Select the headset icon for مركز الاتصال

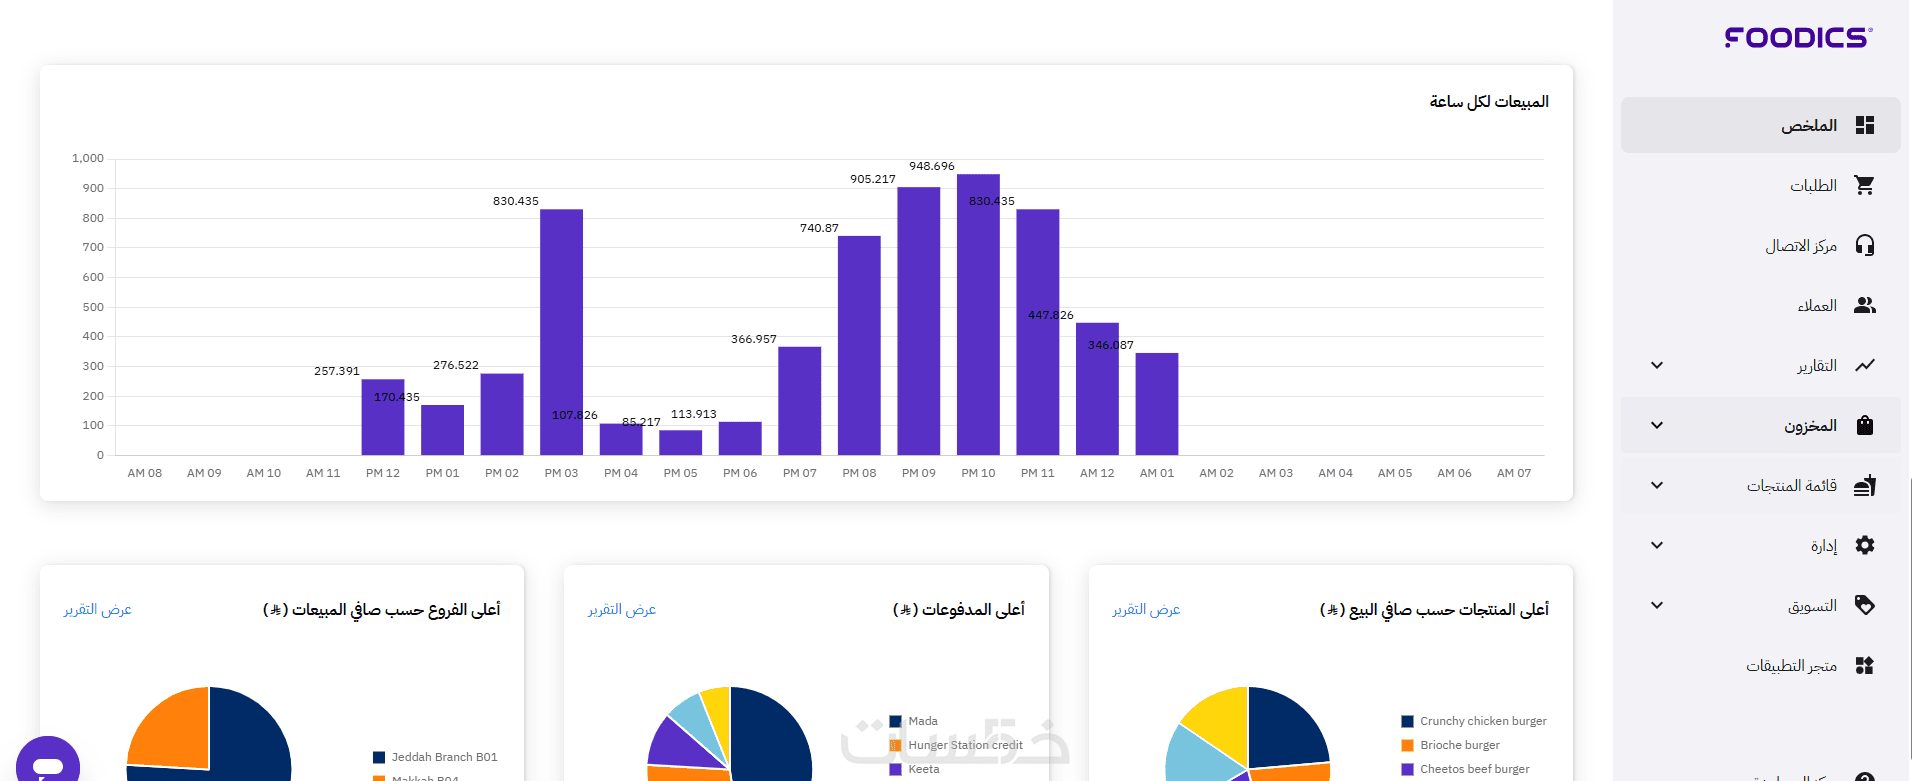tap(1864, 245)
